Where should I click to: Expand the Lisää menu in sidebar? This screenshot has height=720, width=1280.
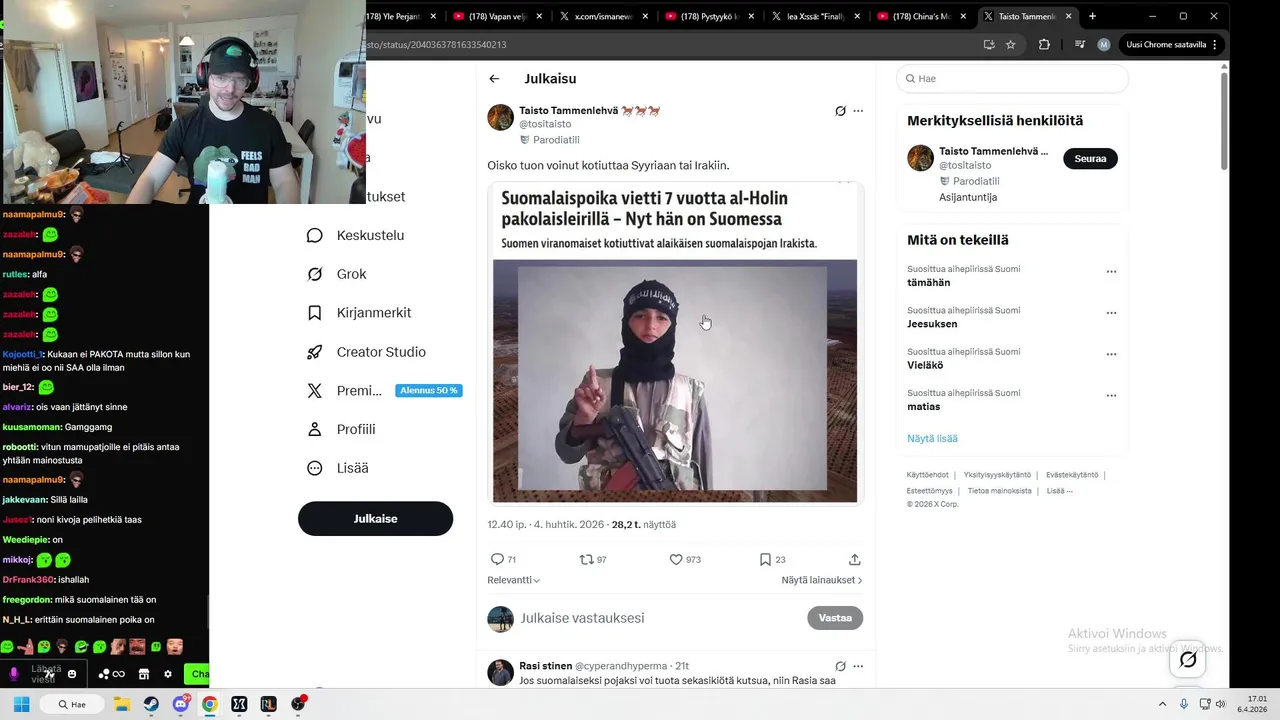tap(337, 468)
